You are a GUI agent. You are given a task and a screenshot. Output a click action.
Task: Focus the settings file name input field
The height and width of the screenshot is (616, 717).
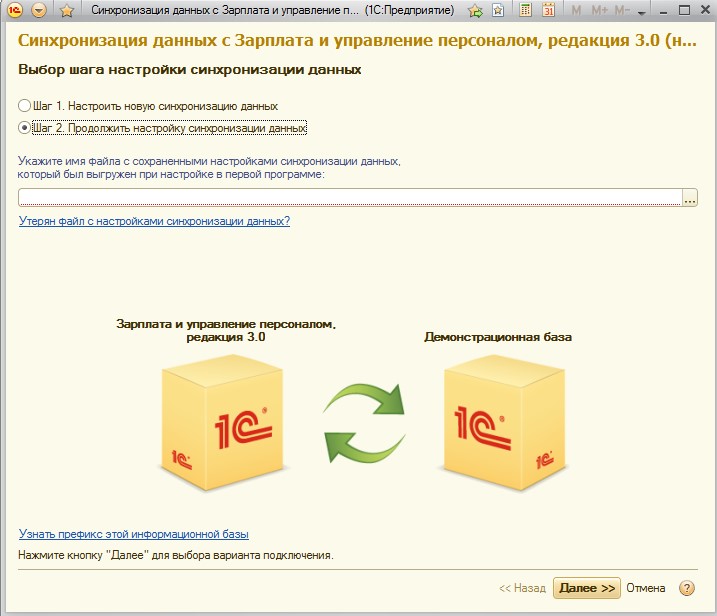(x=350, y=197)
